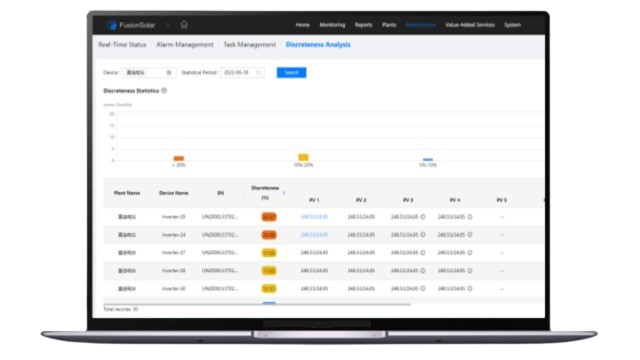Switch to the Alarm Management tab
Screen dimensions: 640x360
pyautogui.click(x=185, y=44)
